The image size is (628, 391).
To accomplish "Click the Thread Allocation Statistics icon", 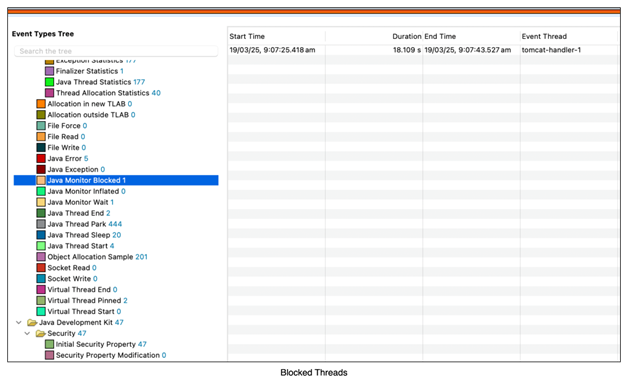I will [49, 93].
